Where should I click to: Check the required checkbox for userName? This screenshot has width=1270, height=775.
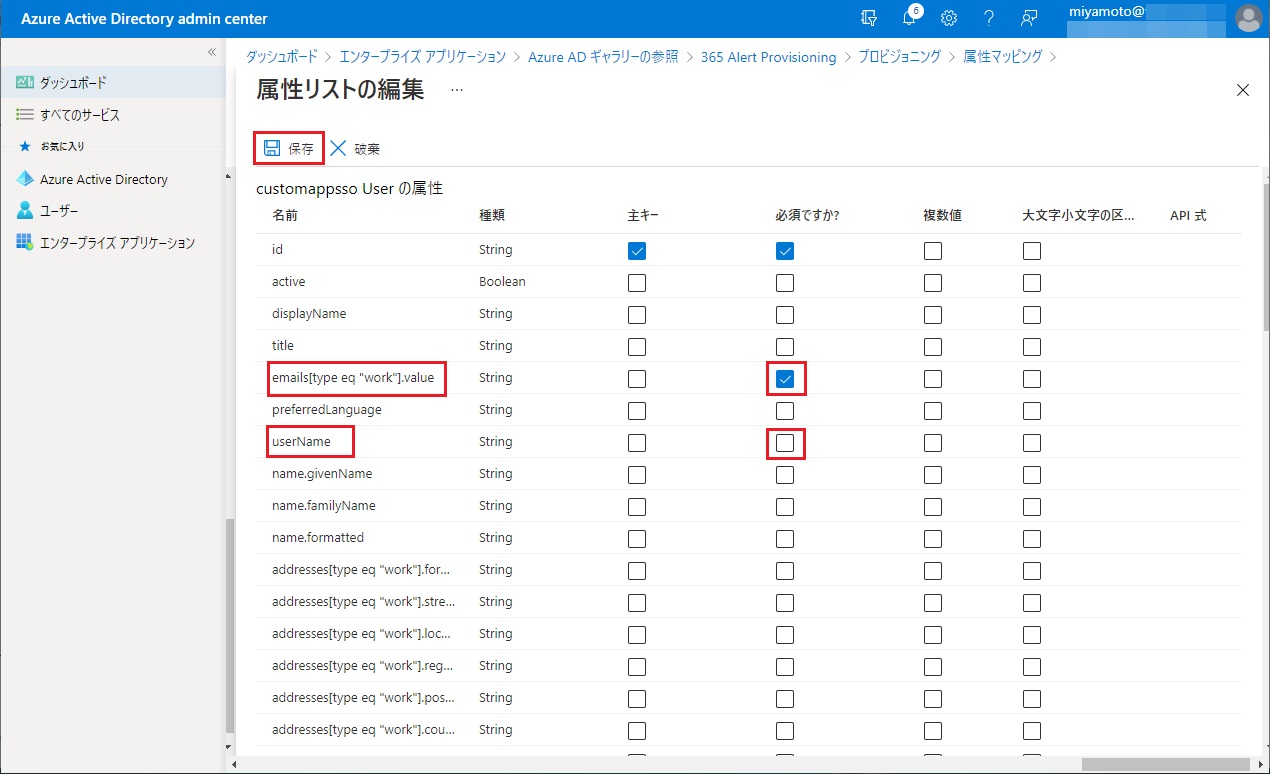(785, 442)
